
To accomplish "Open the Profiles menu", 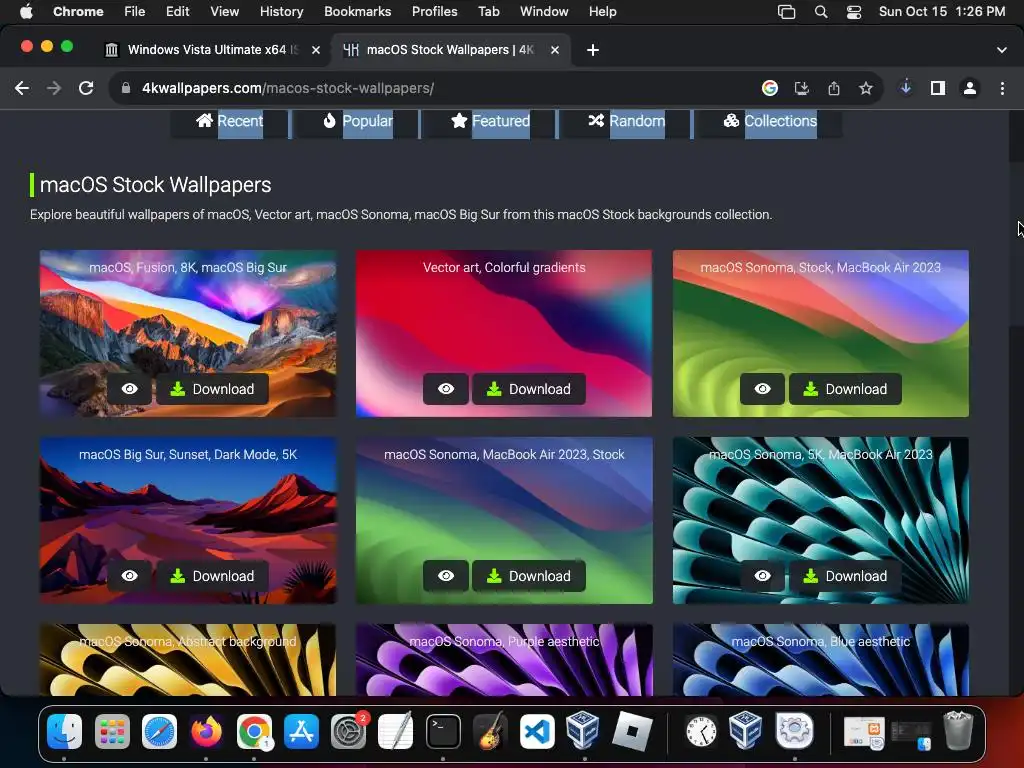I will (x=435, y=12).
